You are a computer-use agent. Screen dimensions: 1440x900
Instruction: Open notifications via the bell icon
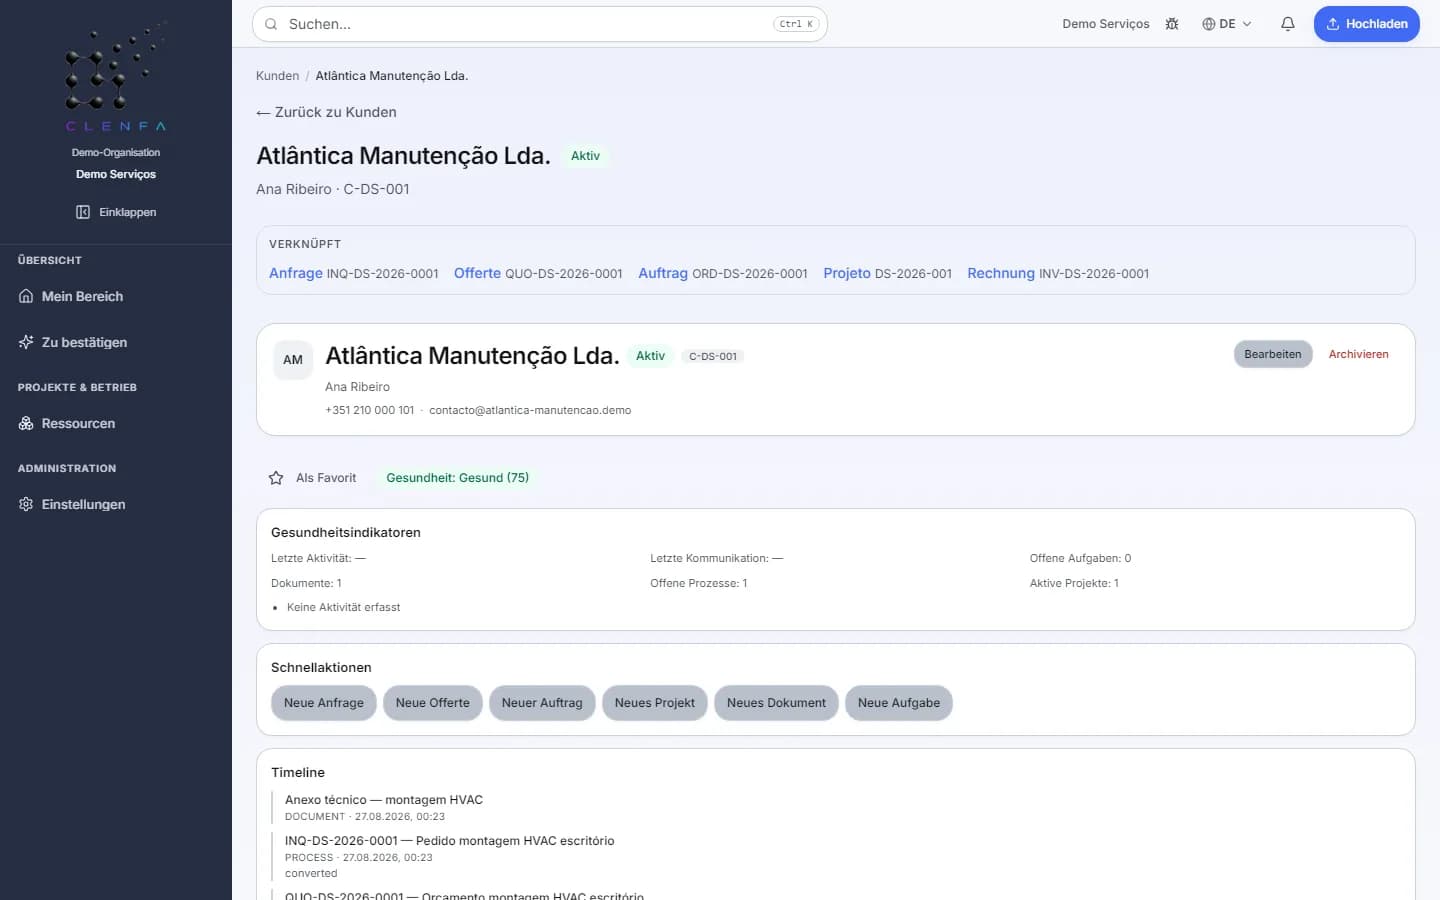1288,24
